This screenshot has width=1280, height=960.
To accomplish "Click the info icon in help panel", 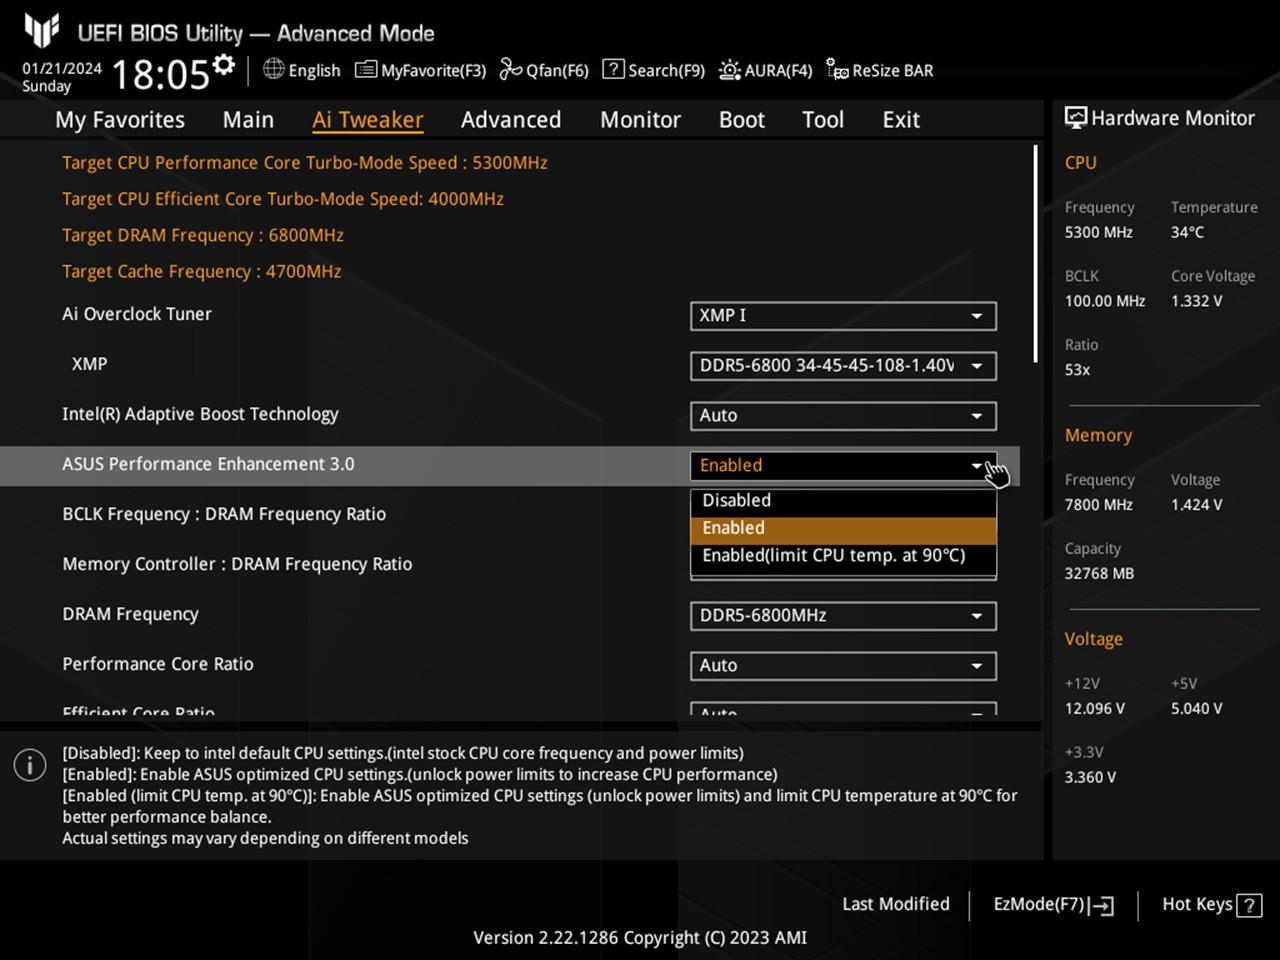I will point(30,766).
